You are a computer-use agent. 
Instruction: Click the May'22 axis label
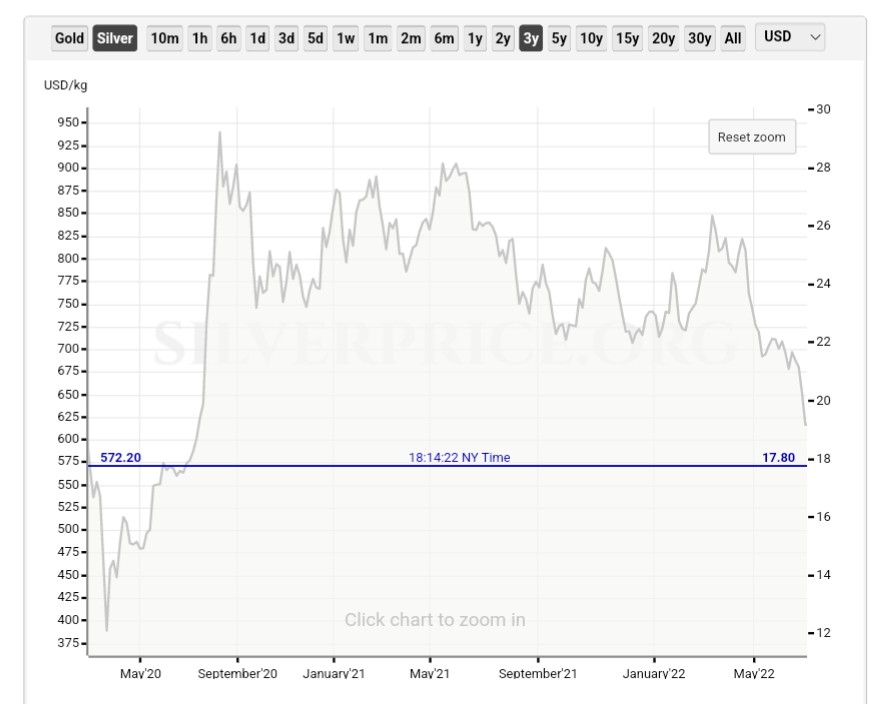(754, 674)
